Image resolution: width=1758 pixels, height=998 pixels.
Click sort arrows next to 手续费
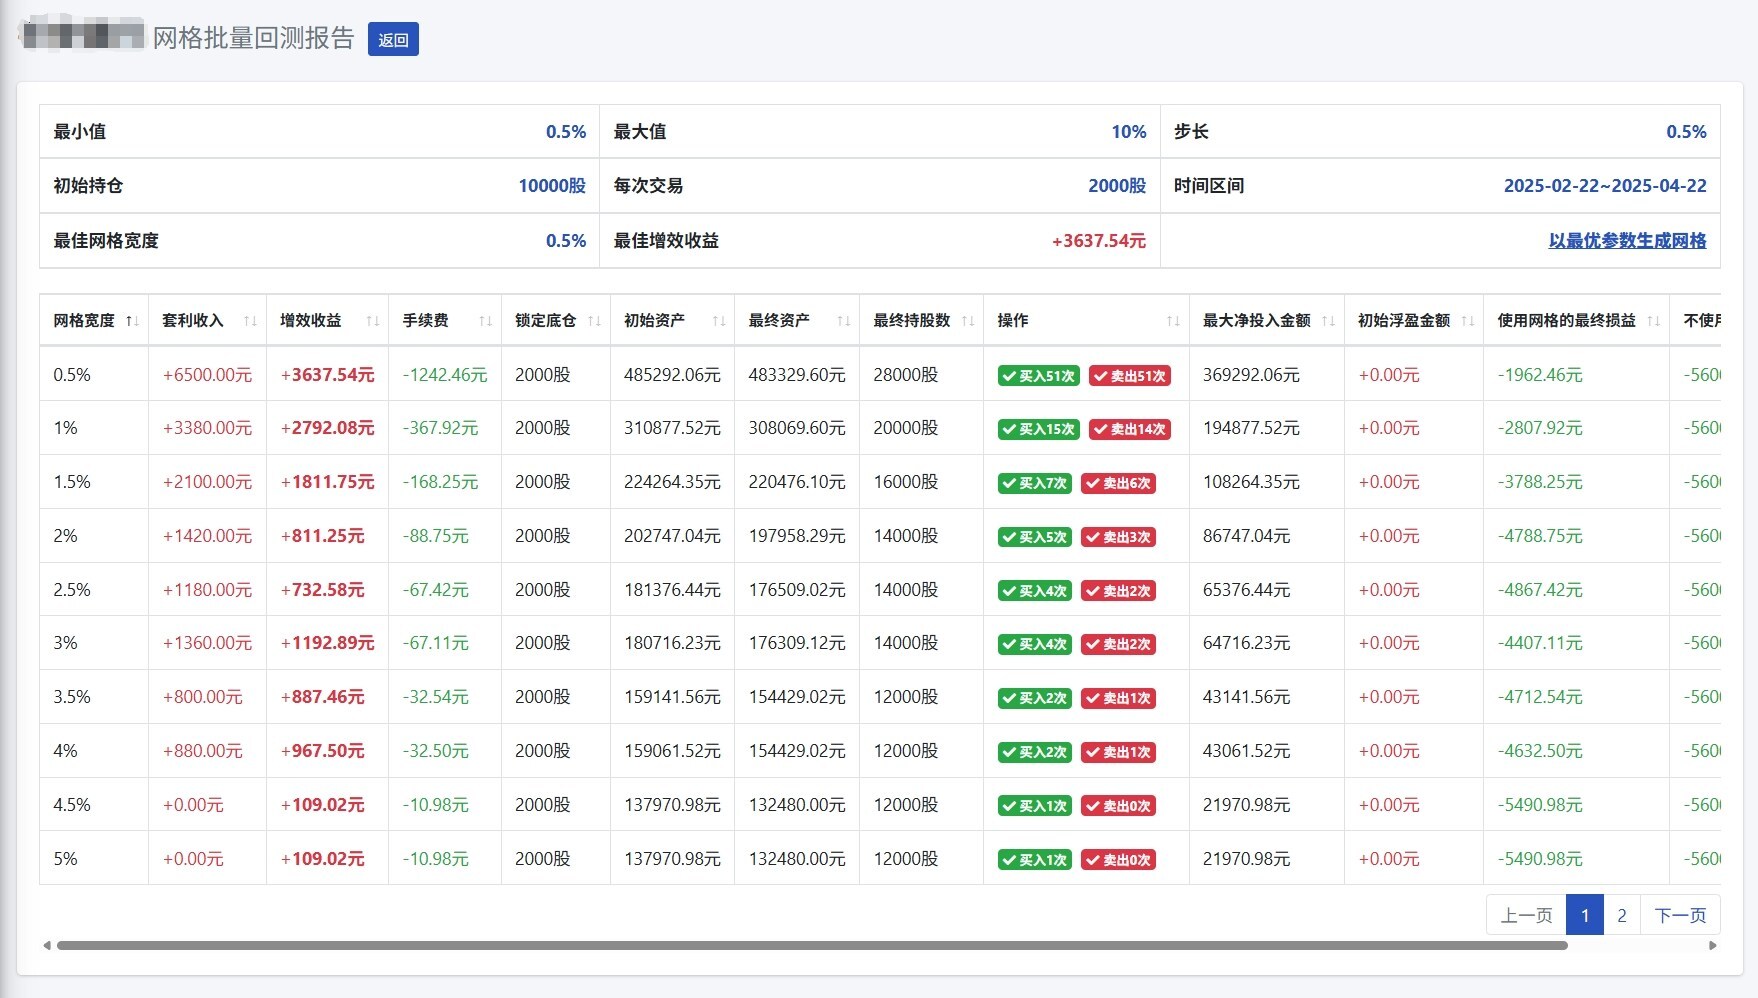(x=485, y=321)
